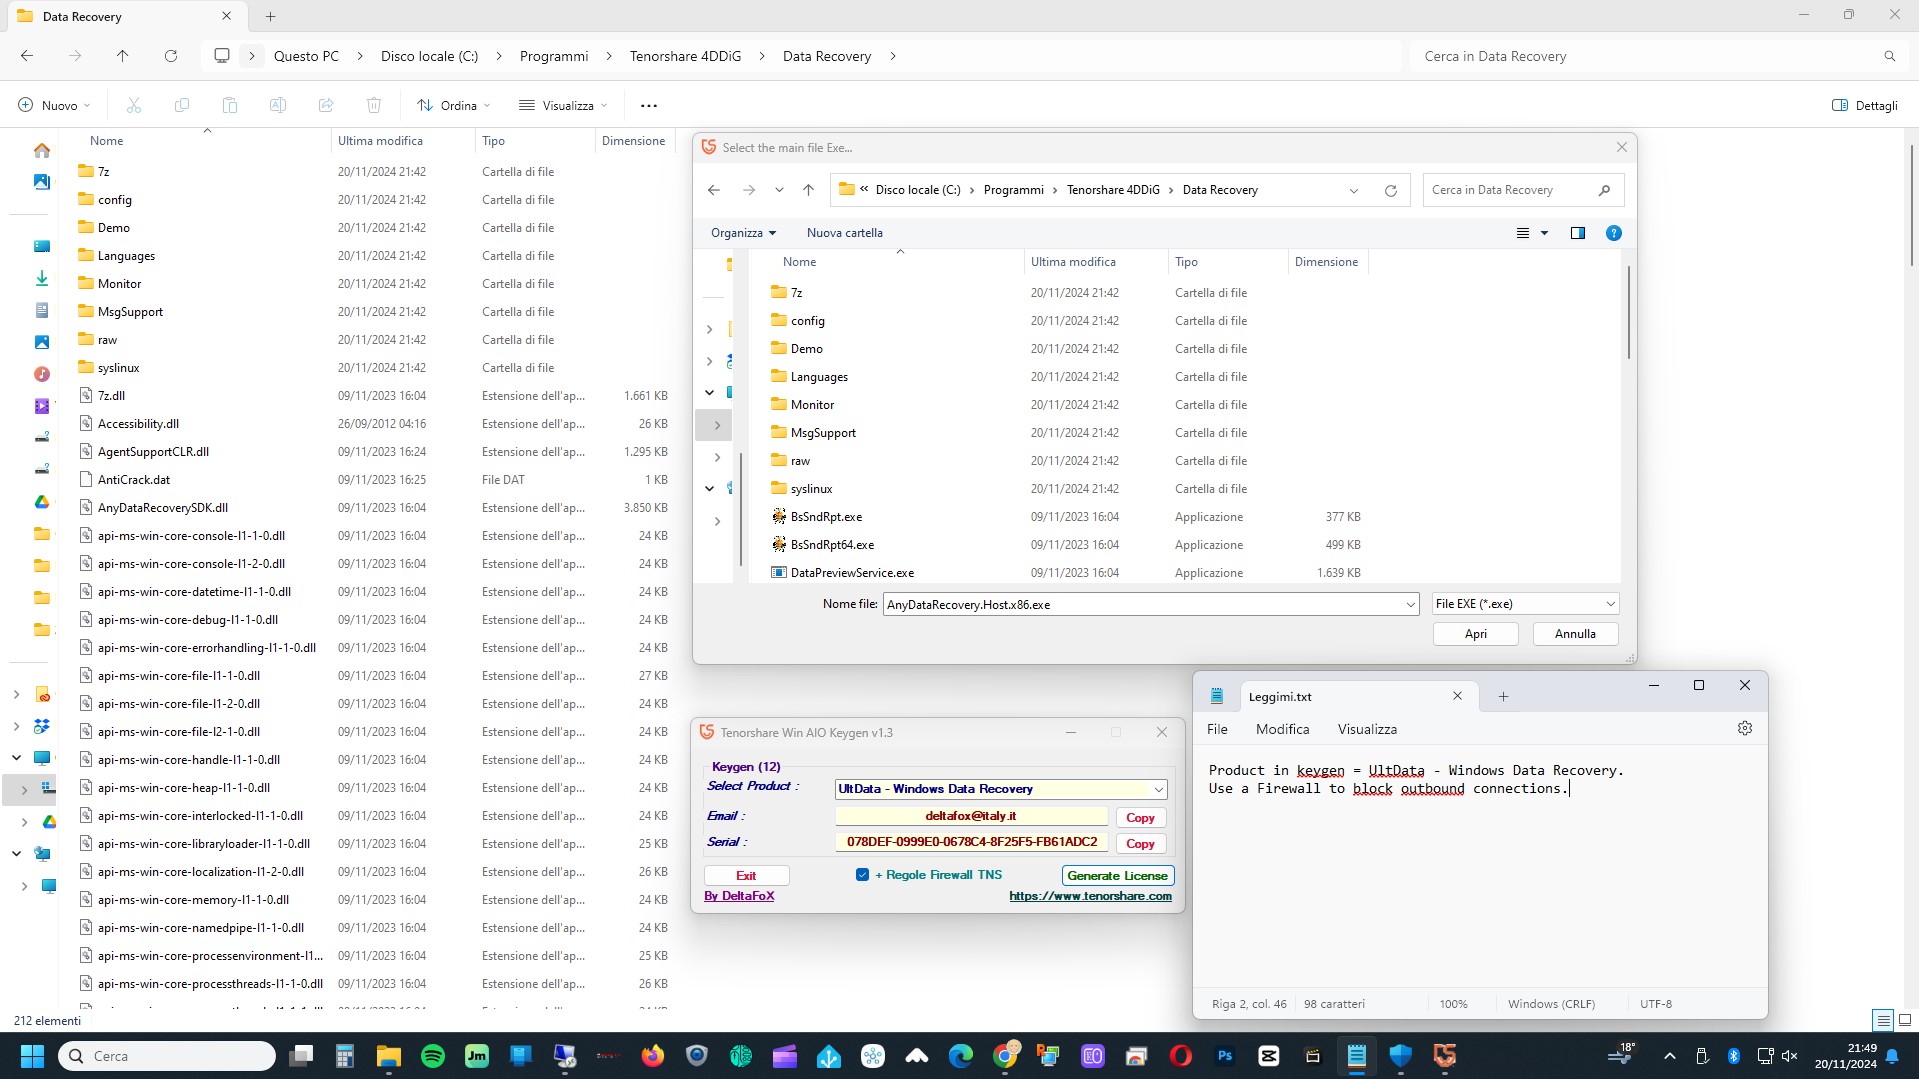Go up one folder level in Explorer

click(122, 56)
